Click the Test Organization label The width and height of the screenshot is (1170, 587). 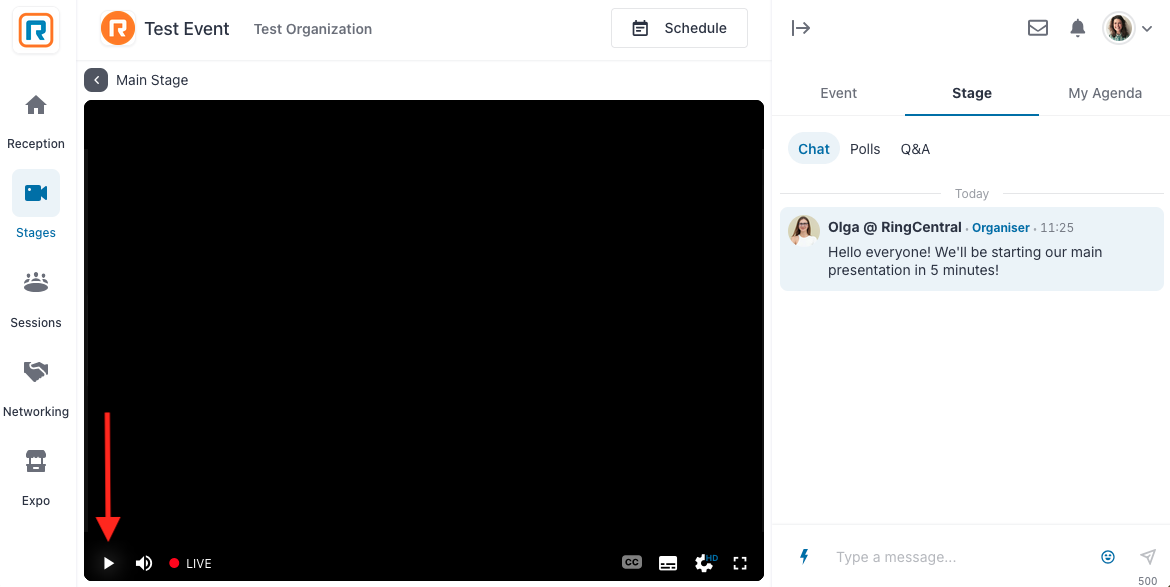313,29
